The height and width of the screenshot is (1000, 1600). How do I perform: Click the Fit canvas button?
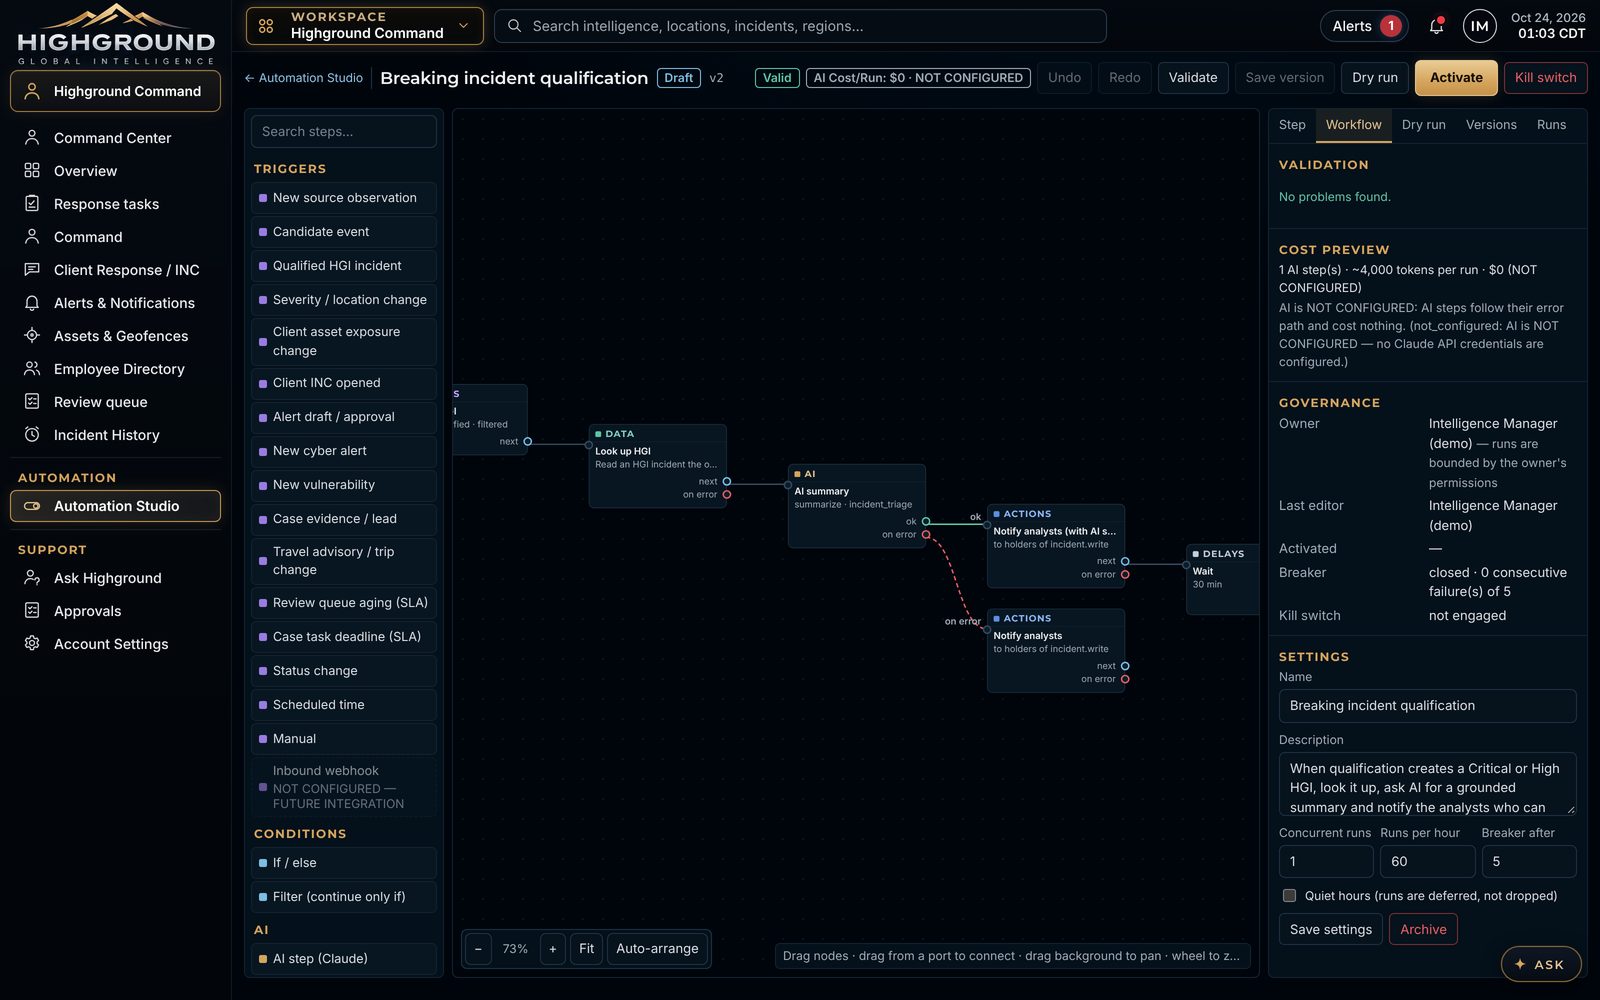[586, 949]
